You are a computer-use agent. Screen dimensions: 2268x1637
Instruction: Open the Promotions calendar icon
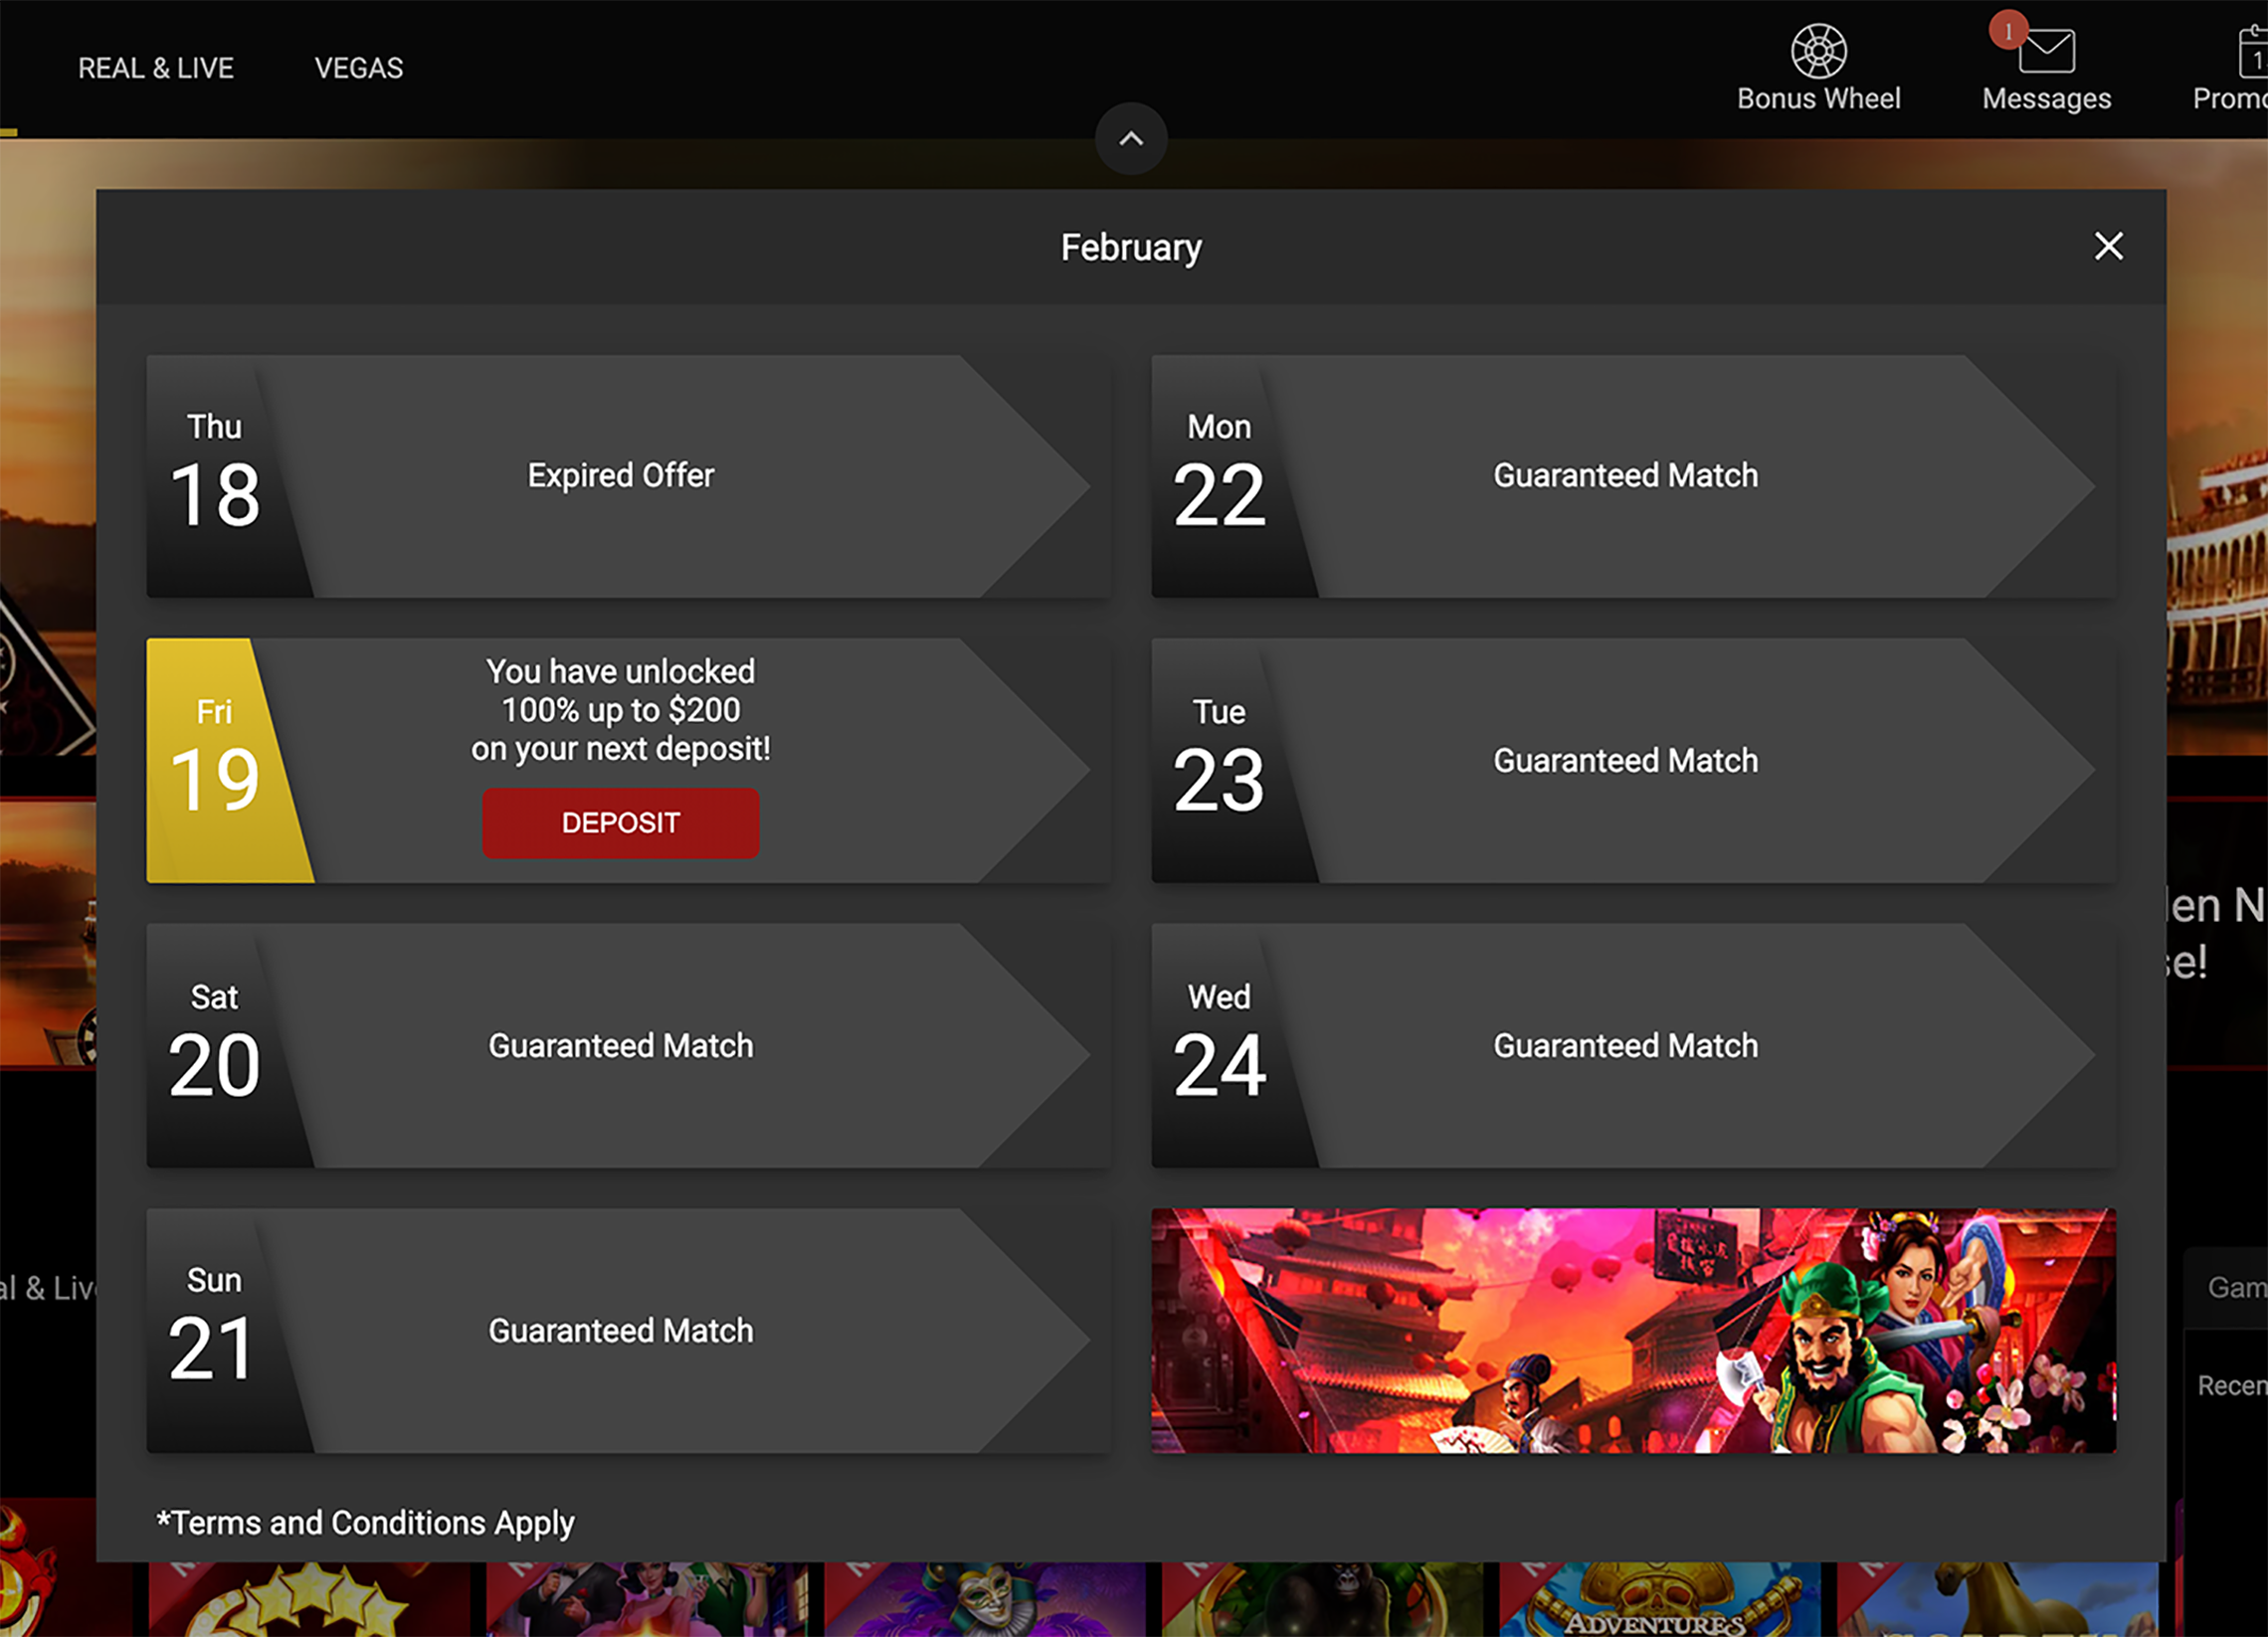pos(2252,51)
